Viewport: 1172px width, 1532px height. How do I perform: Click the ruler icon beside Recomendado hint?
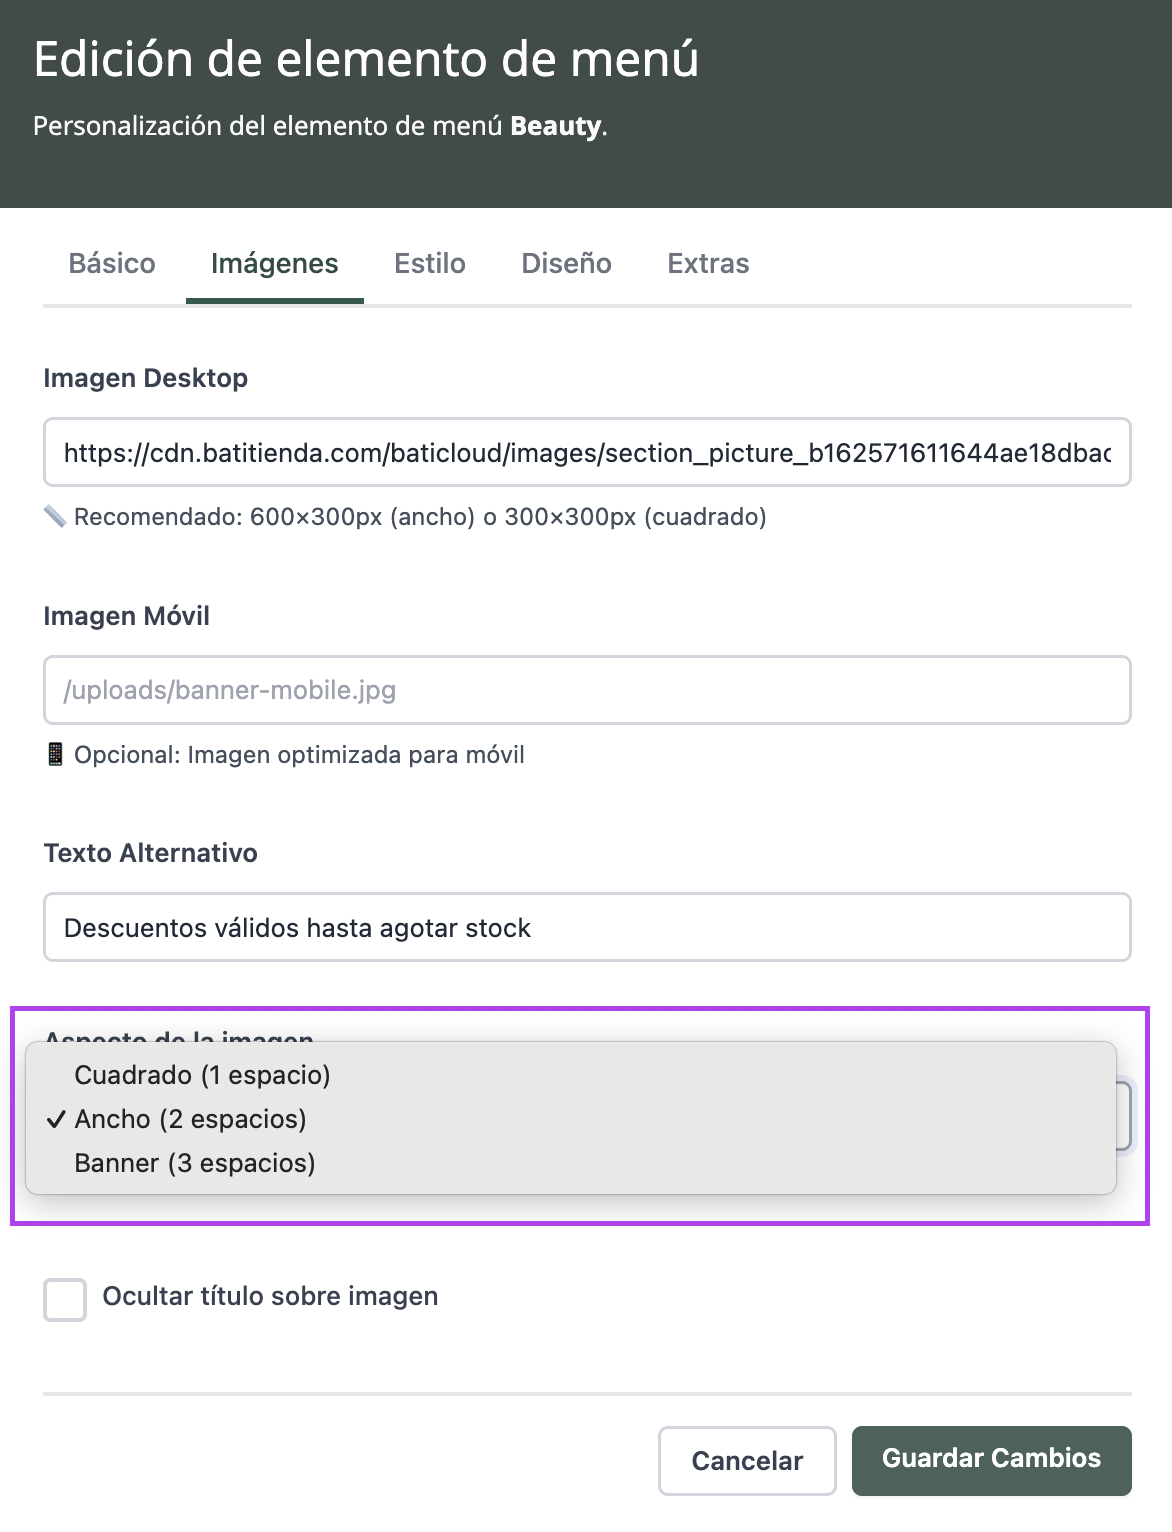[x=55, y=517]
